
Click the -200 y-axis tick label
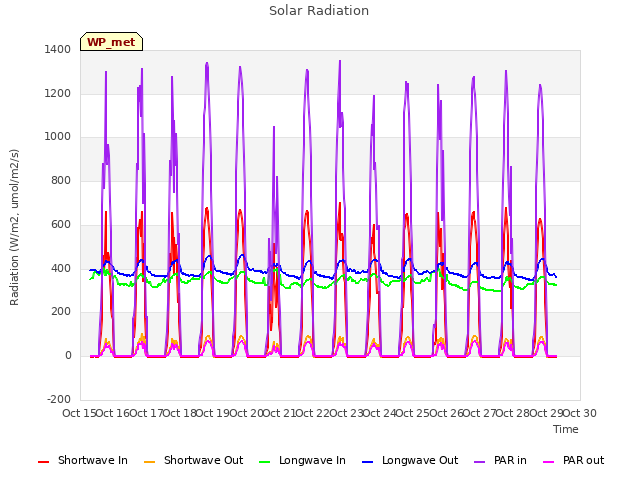59,399
